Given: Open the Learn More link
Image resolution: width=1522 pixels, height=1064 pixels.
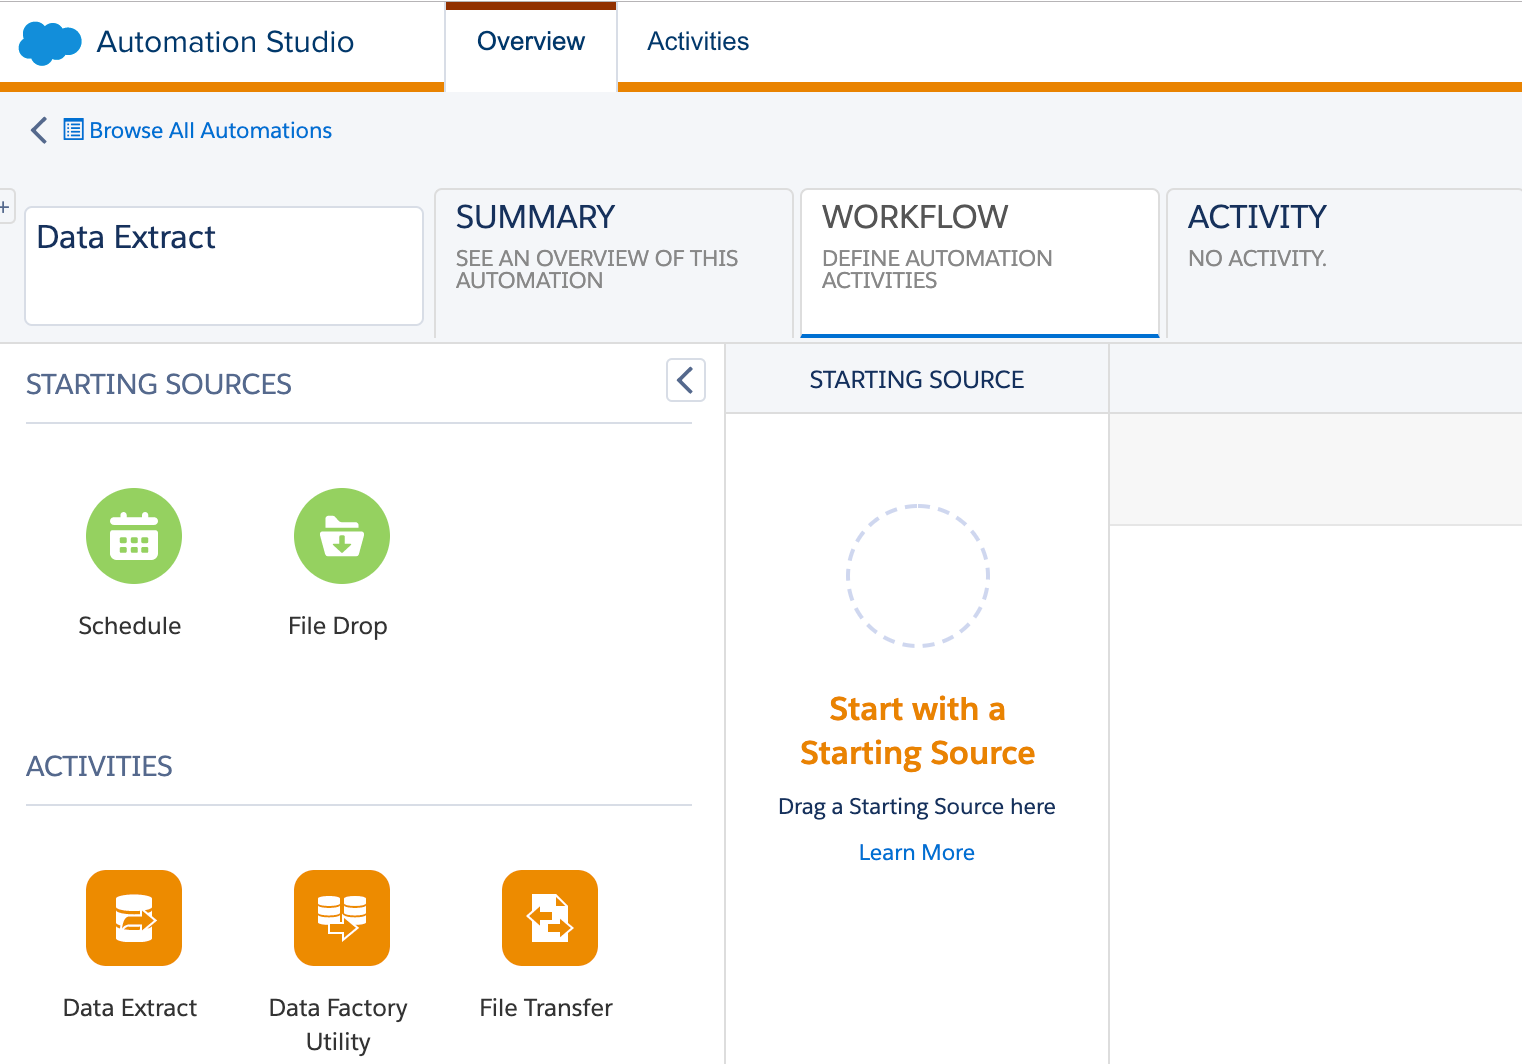Looking at the screenshot, I should tap(917, 852).
